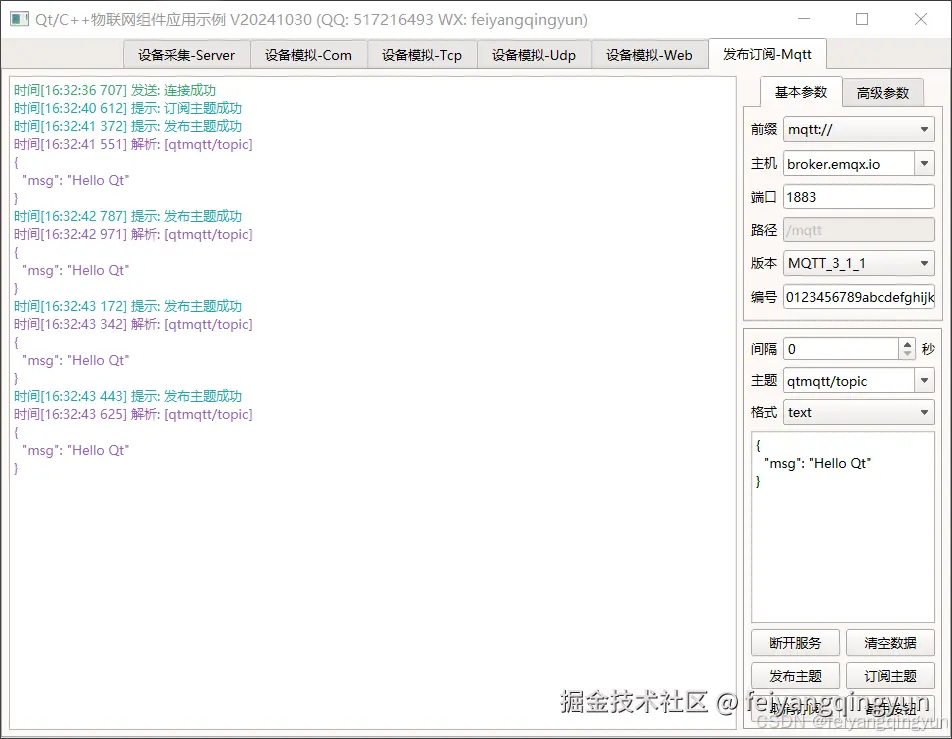Select the 基本参数 parameter tab
This screenshot has width=952, height=739.
[x=800, y=92]
